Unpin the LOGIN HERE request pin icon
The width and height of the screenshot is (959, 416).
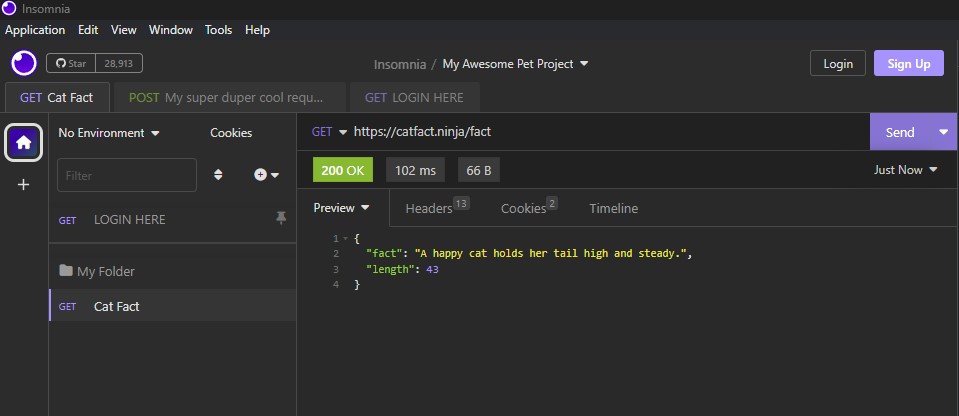click(281, 218)
